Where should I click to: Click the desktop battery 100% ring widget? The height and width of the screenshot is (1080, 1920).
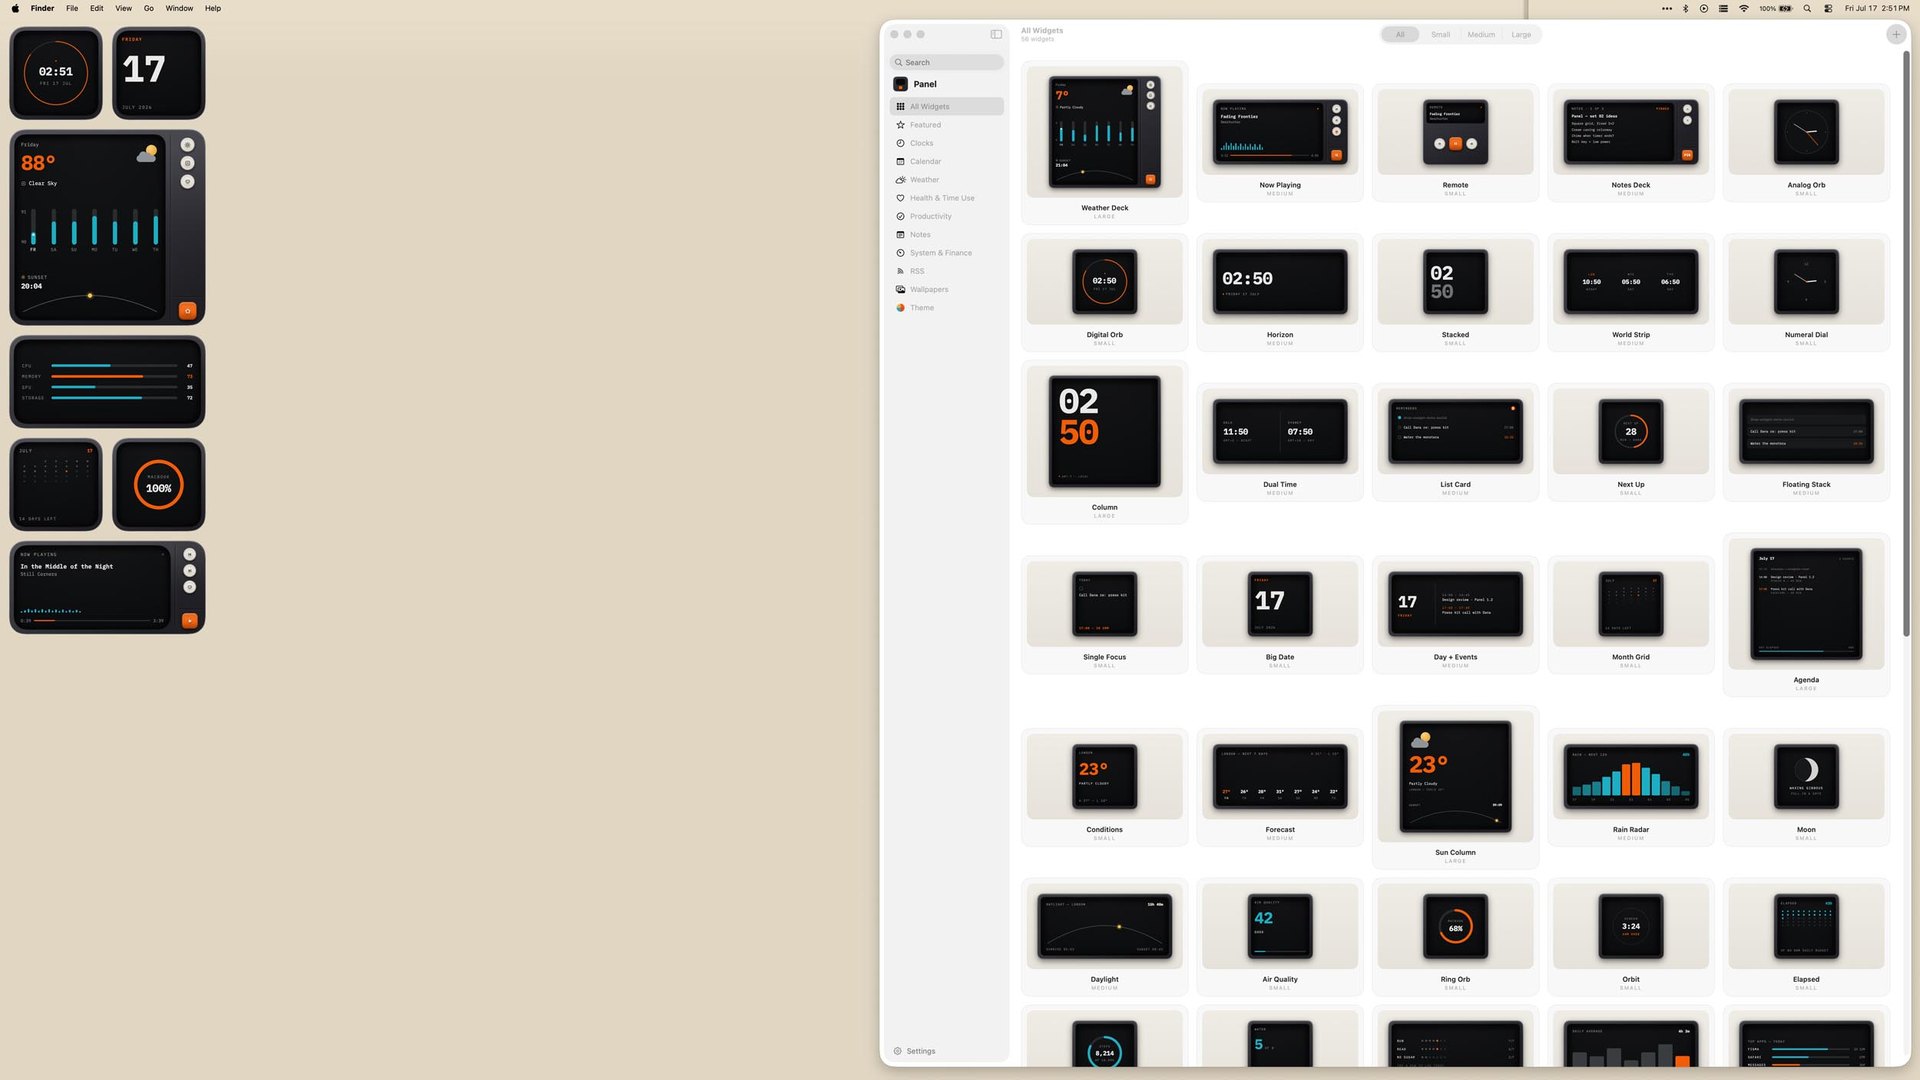coord(158,485)
